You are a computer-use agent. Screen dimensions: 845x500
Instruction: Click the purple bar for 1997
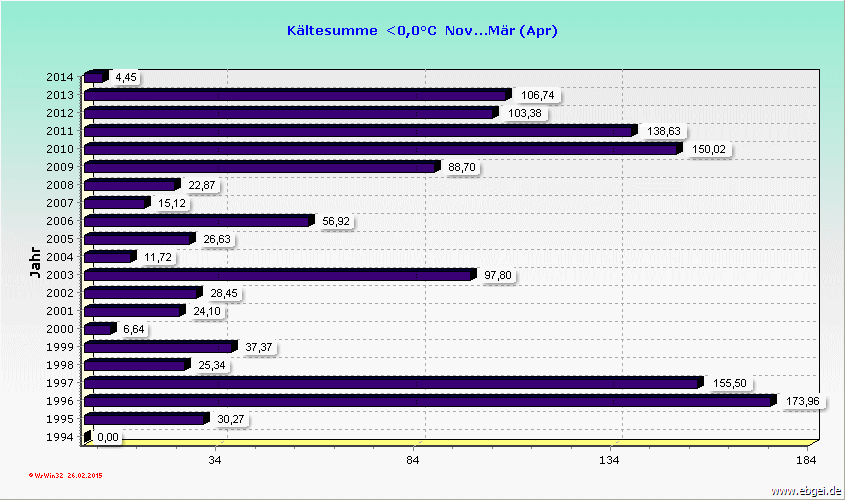tap(393, 383)
